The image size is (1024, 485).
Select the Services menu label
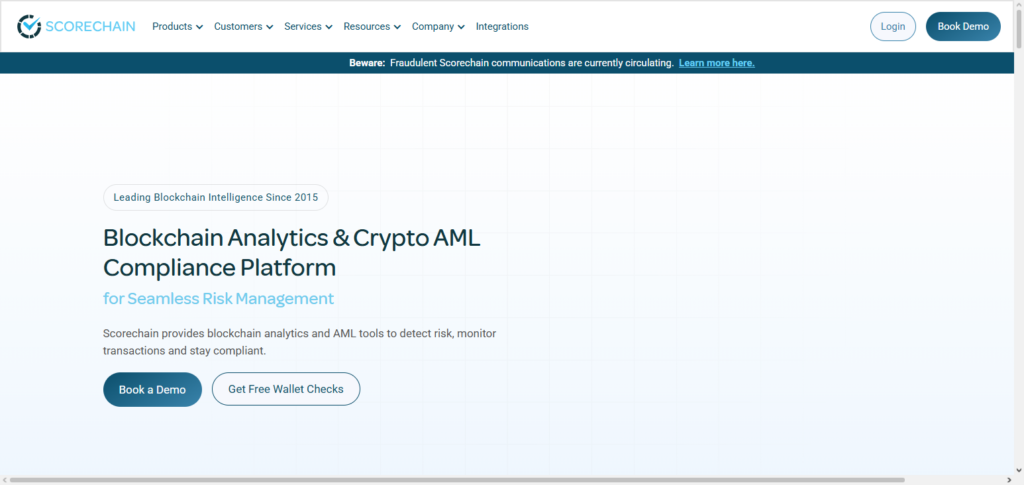[x=302, y=27]
